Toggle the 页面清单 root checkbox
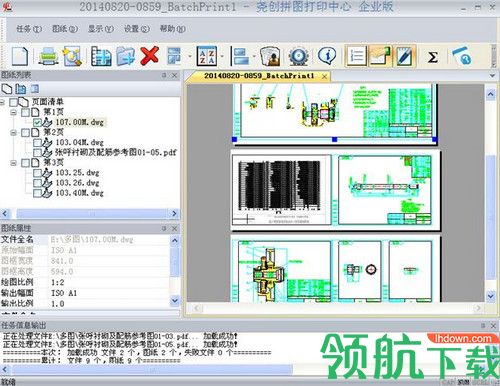 click(13, 102)
